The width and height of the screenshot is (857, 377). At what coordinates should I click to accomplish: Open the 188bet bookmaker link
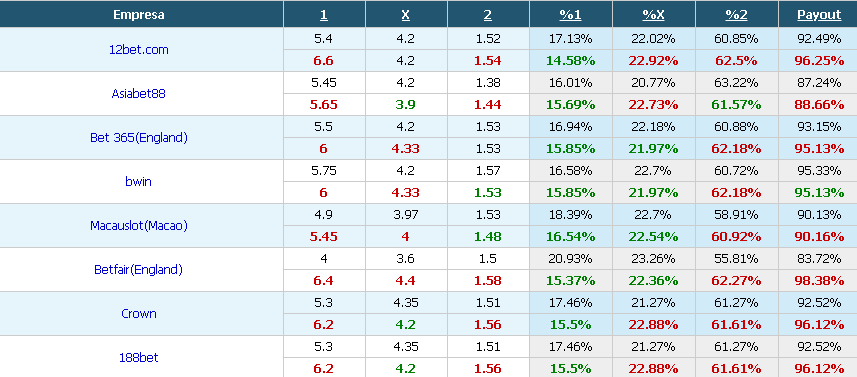coord(138,358)
